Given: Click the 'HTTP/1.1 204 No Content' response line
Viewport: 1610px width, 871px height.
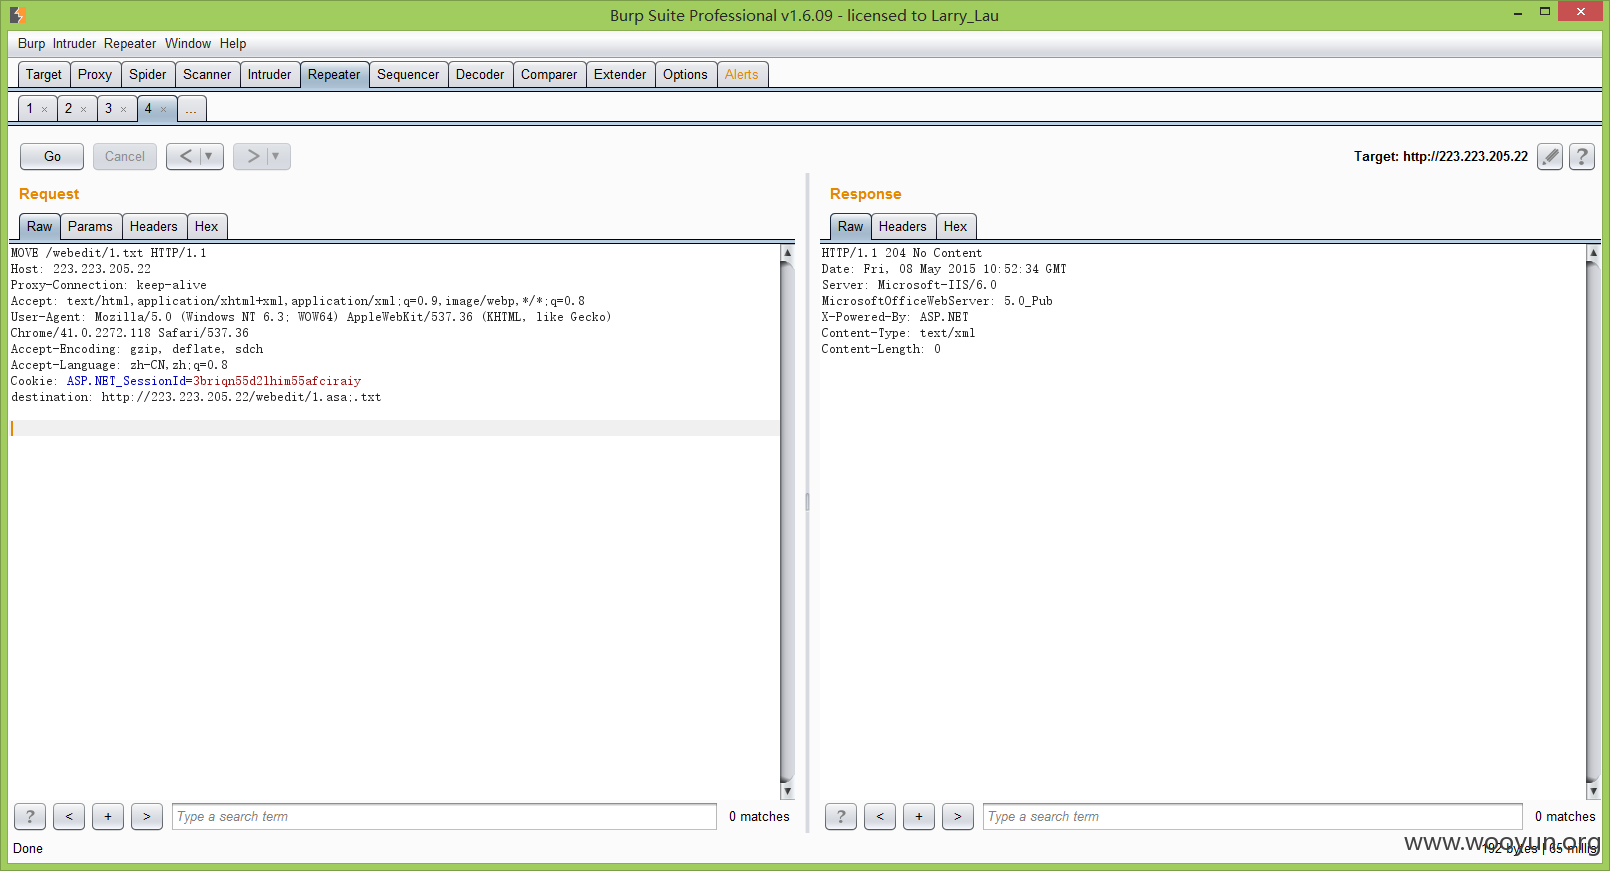Looking at the screenshot, I should (x=902, y=253).
